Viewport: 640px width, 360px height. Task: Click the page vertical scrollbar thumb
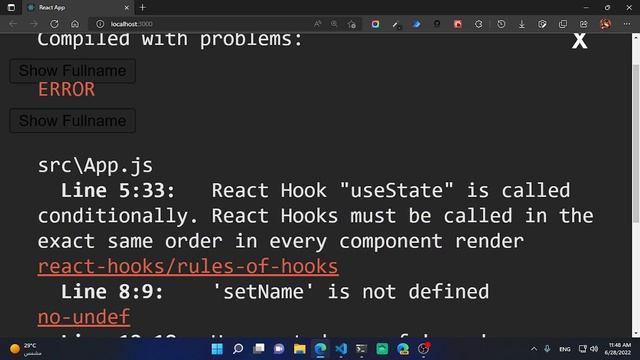pos(636,143)
